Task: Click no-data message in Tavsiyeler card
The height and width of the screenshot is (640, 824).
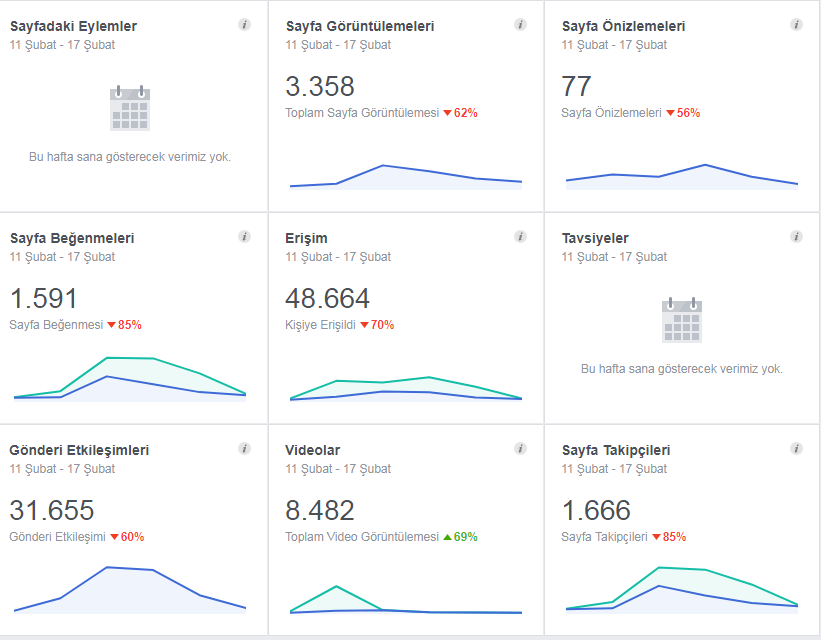Action: (682, 369)
